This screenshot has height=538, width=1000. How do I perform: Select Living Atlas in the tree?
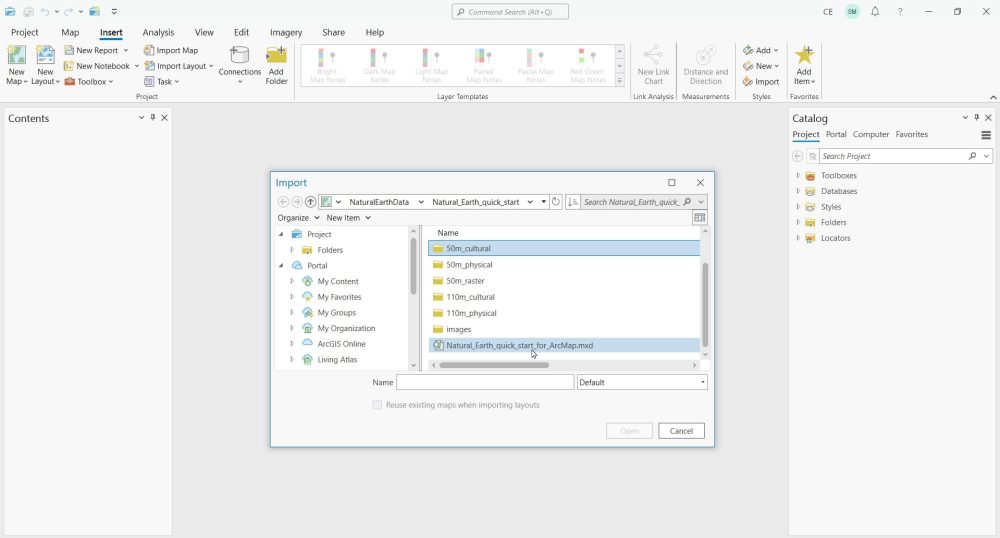tap(337, 360)
